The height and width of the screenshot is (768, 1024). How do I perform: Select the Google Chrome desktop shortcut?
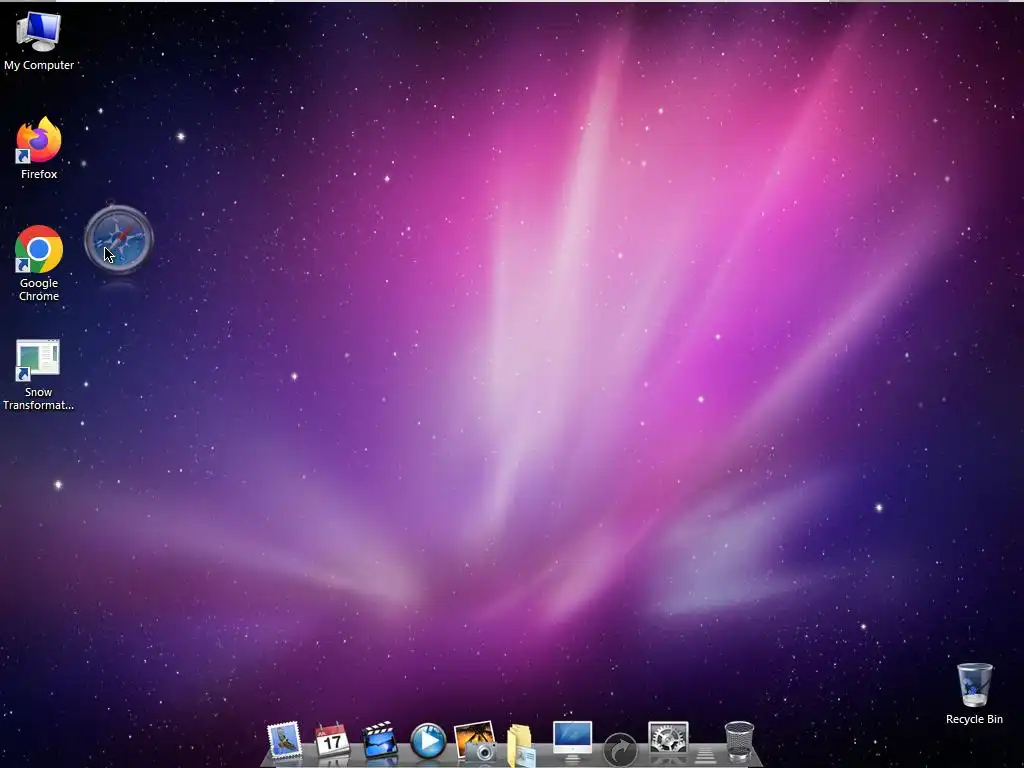click(x=39, y=249)
